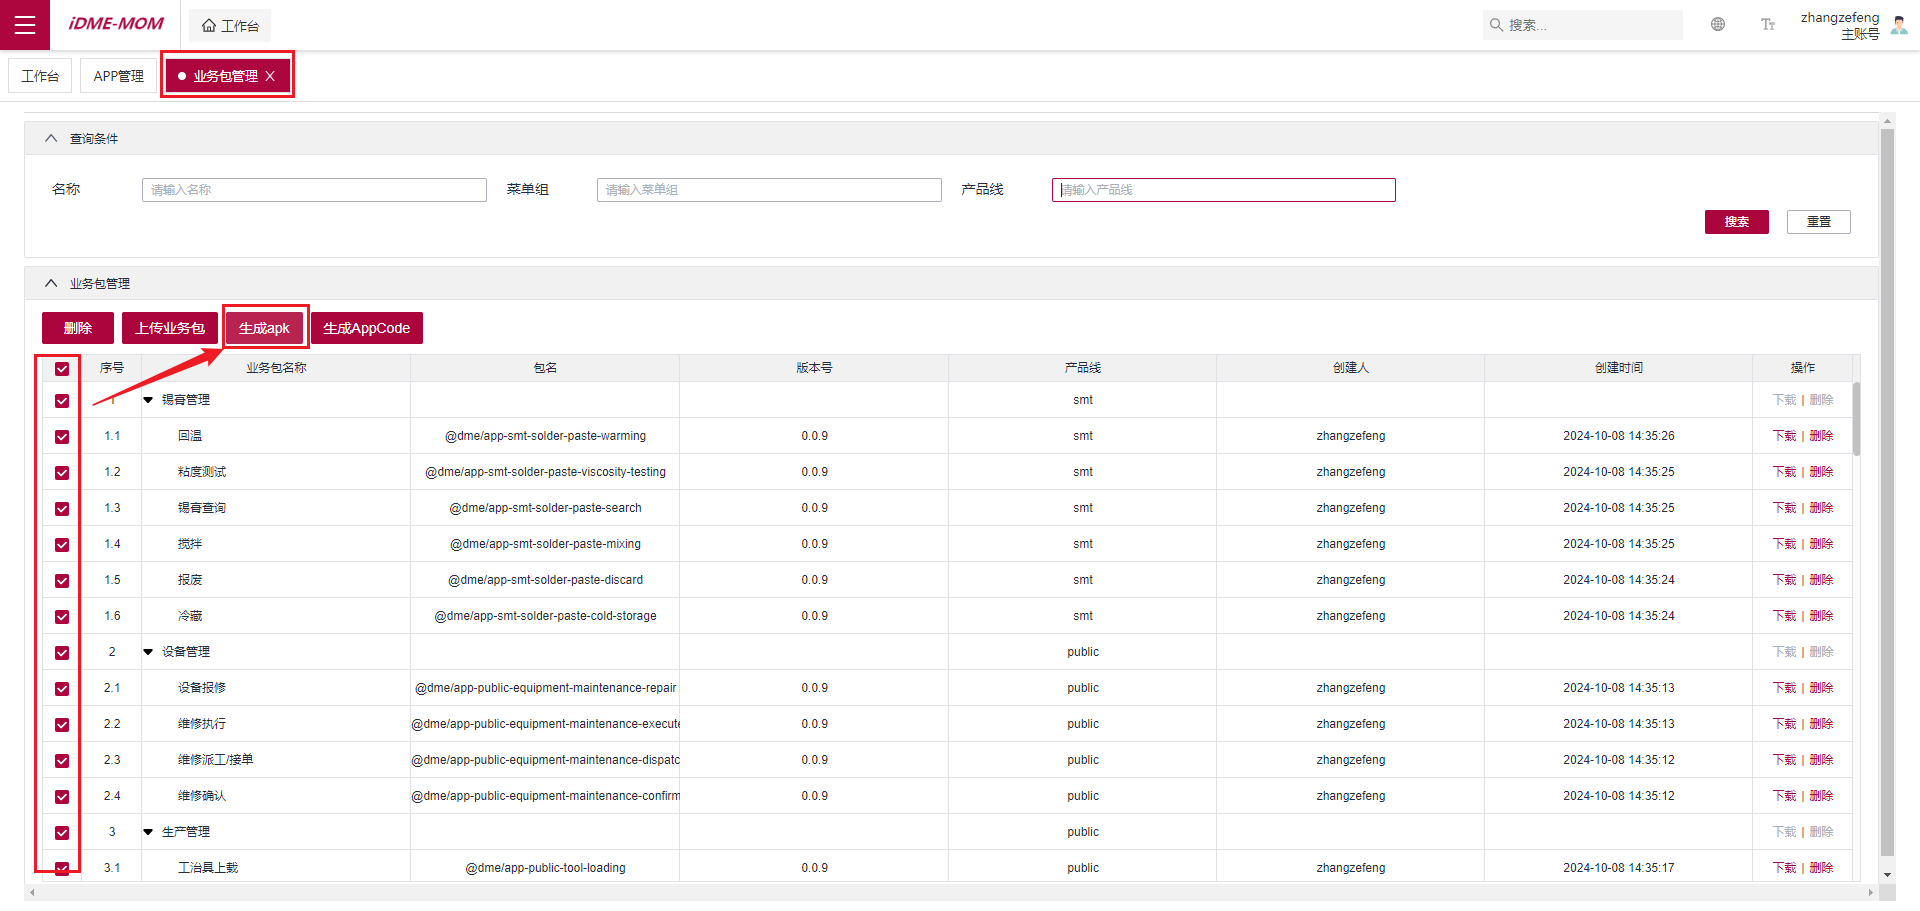Collapse the 查询条件 panel chevron
The width and height of the screenshot is (1920, 911).
coord(51,139)
